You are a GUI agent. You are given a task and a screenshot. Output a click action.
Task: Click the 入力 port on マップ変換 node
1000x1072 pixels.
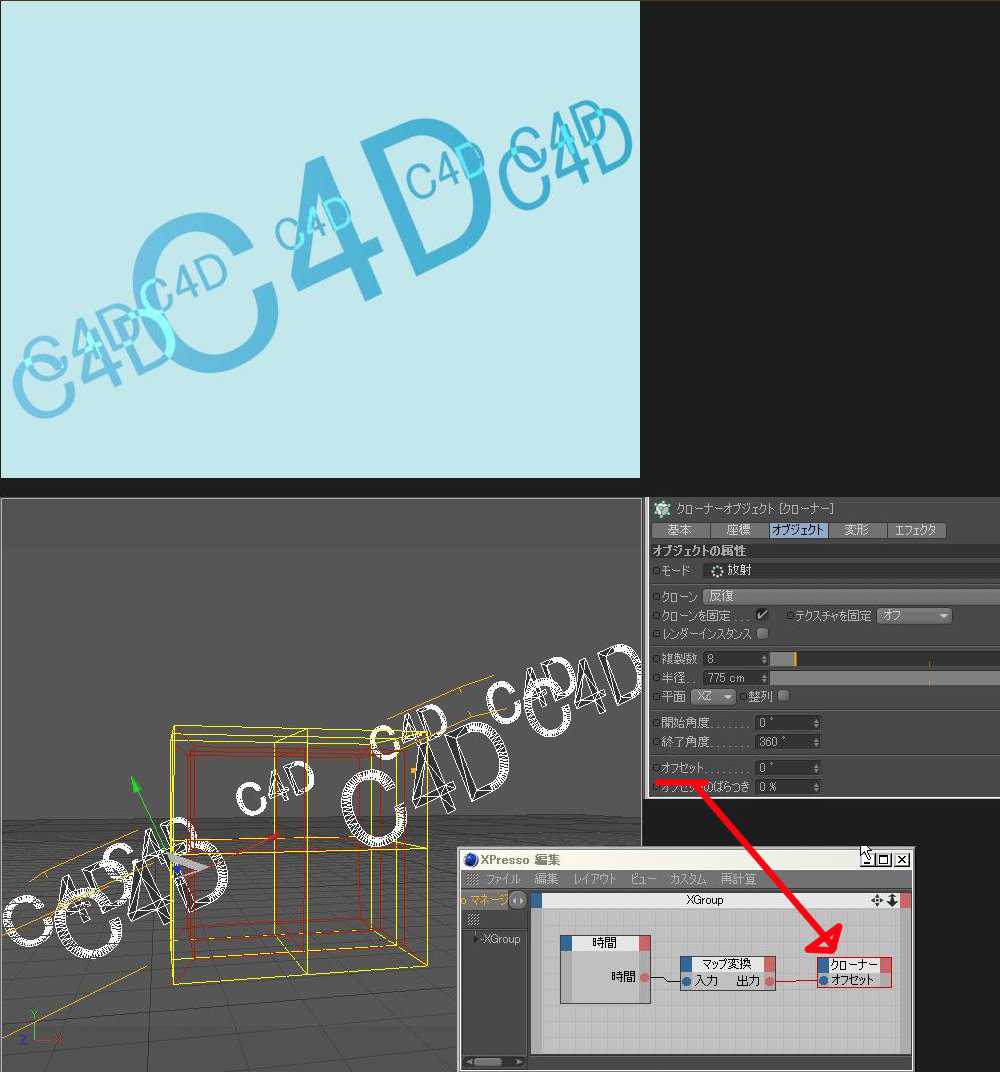(x=686, y=982)
